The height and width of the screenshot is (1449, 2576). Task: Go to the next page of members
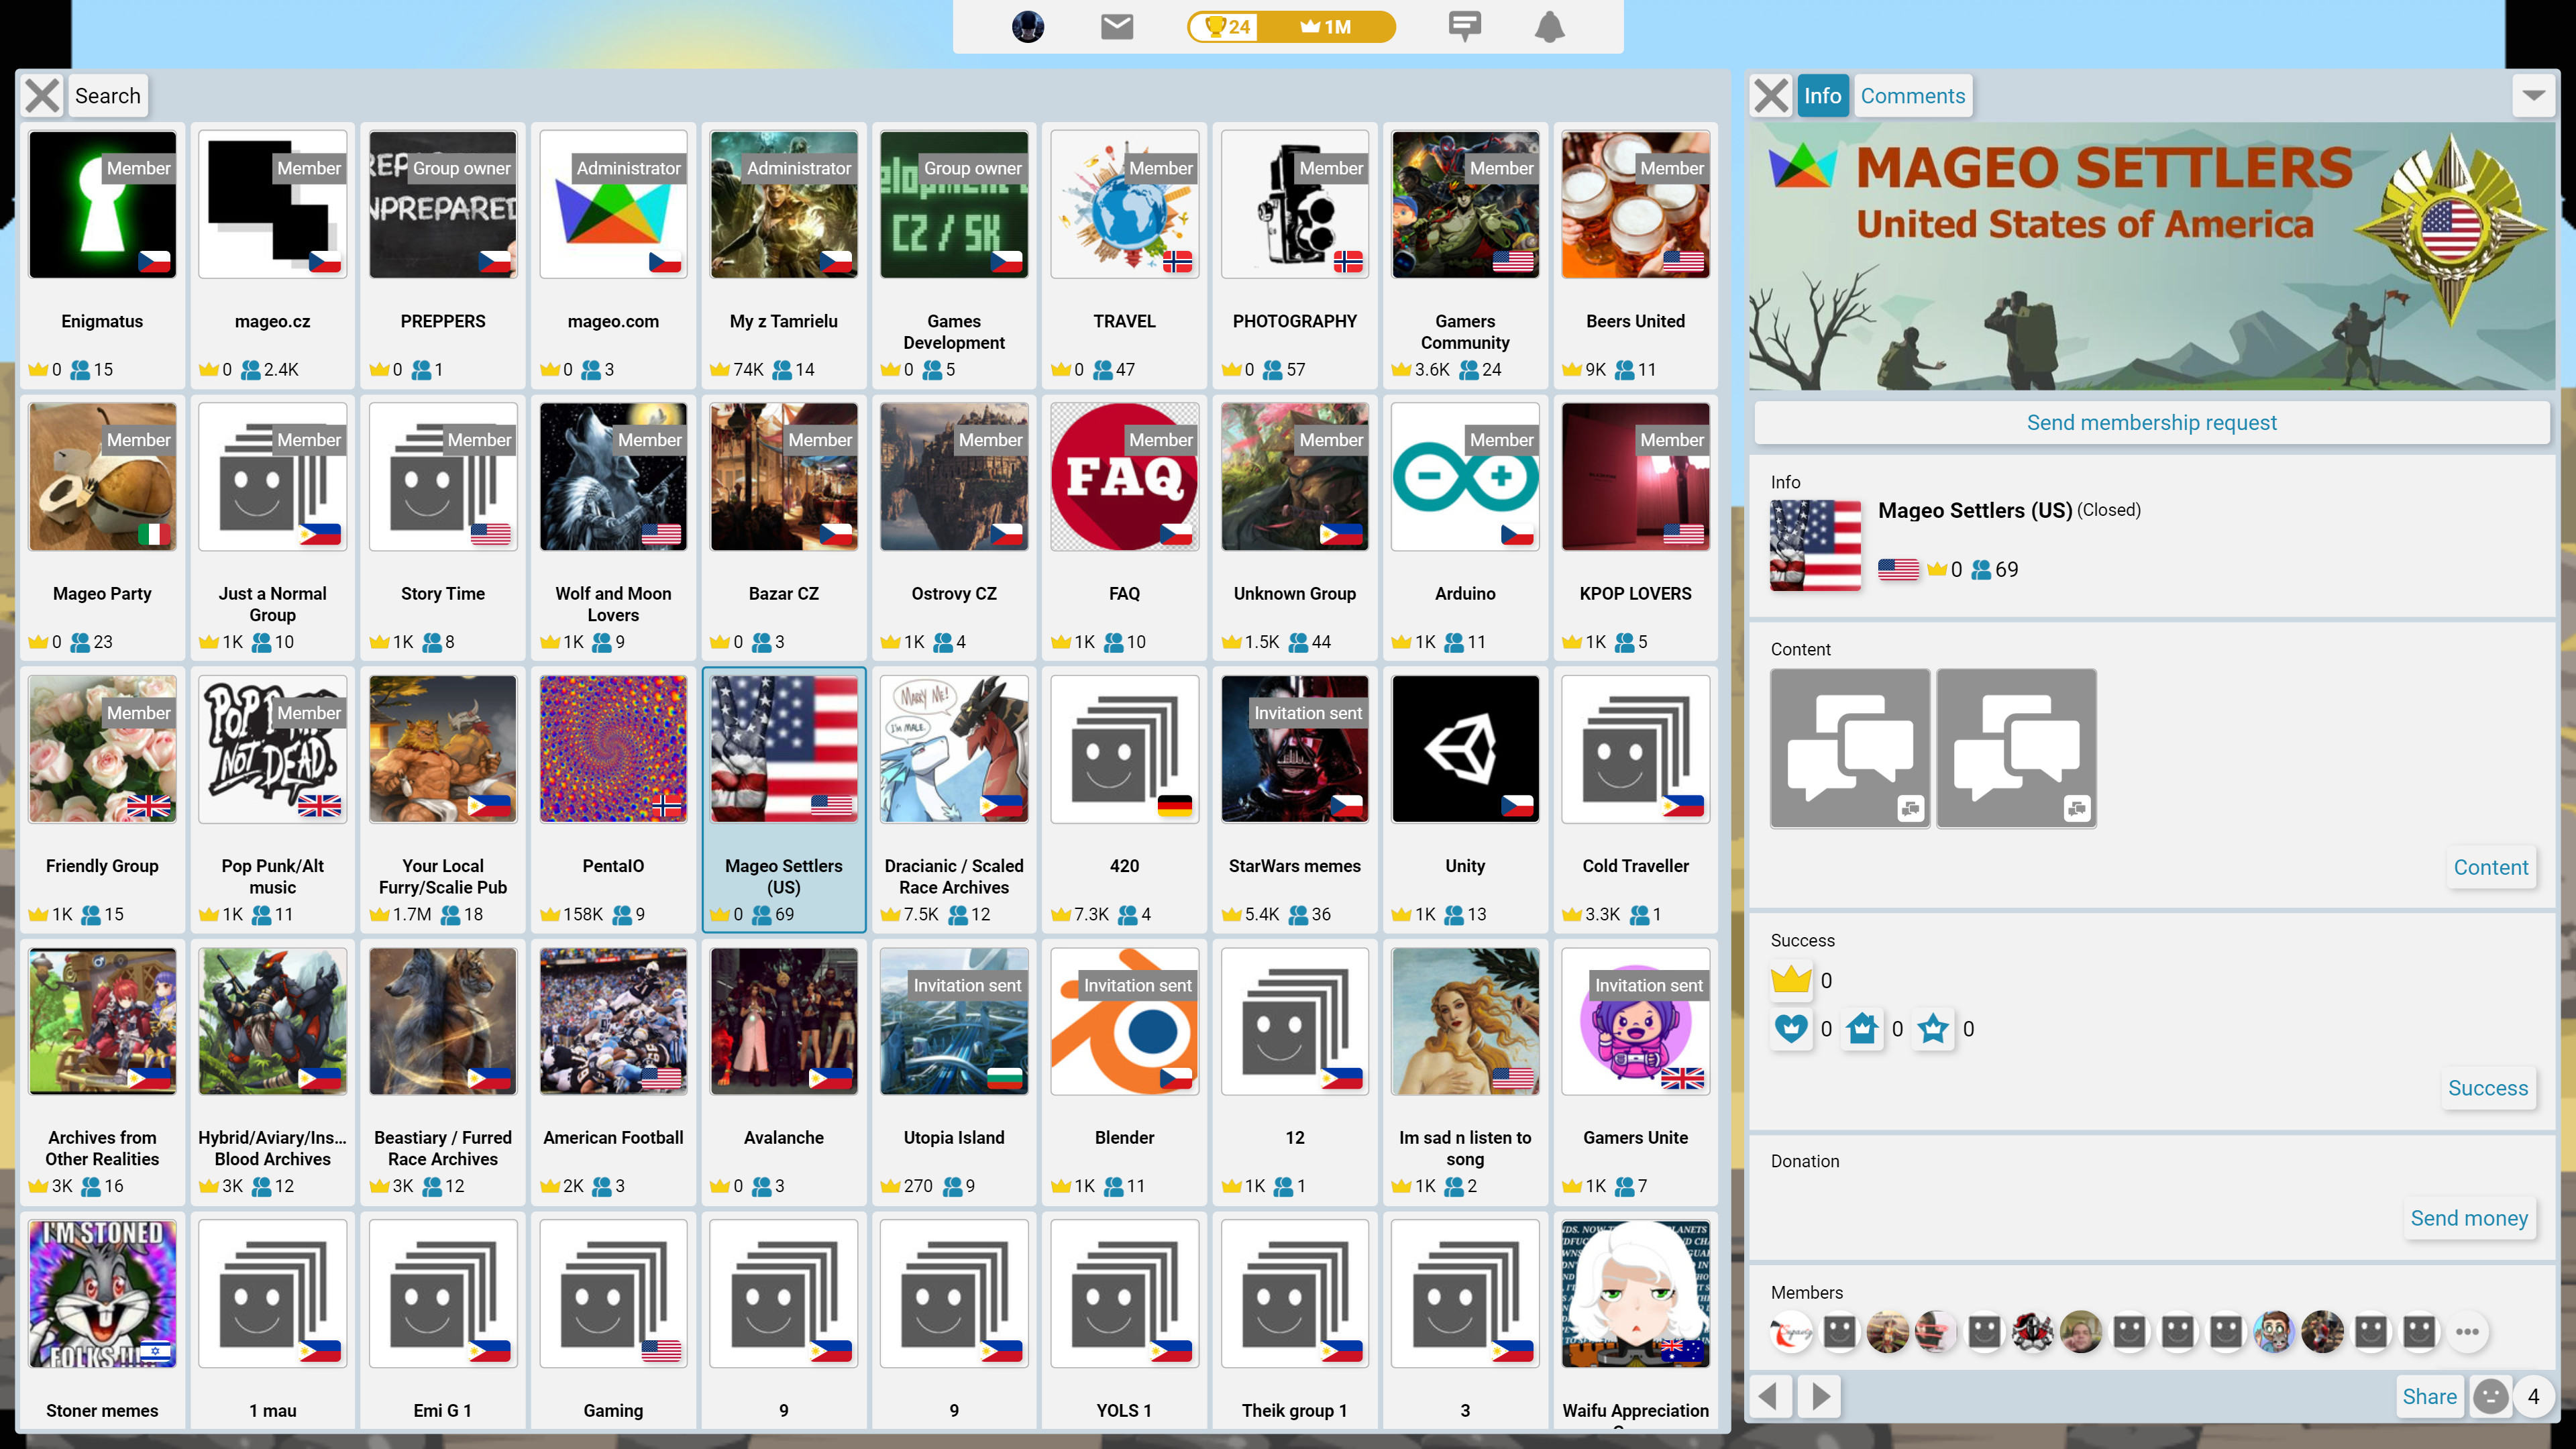[1819, 1397]
